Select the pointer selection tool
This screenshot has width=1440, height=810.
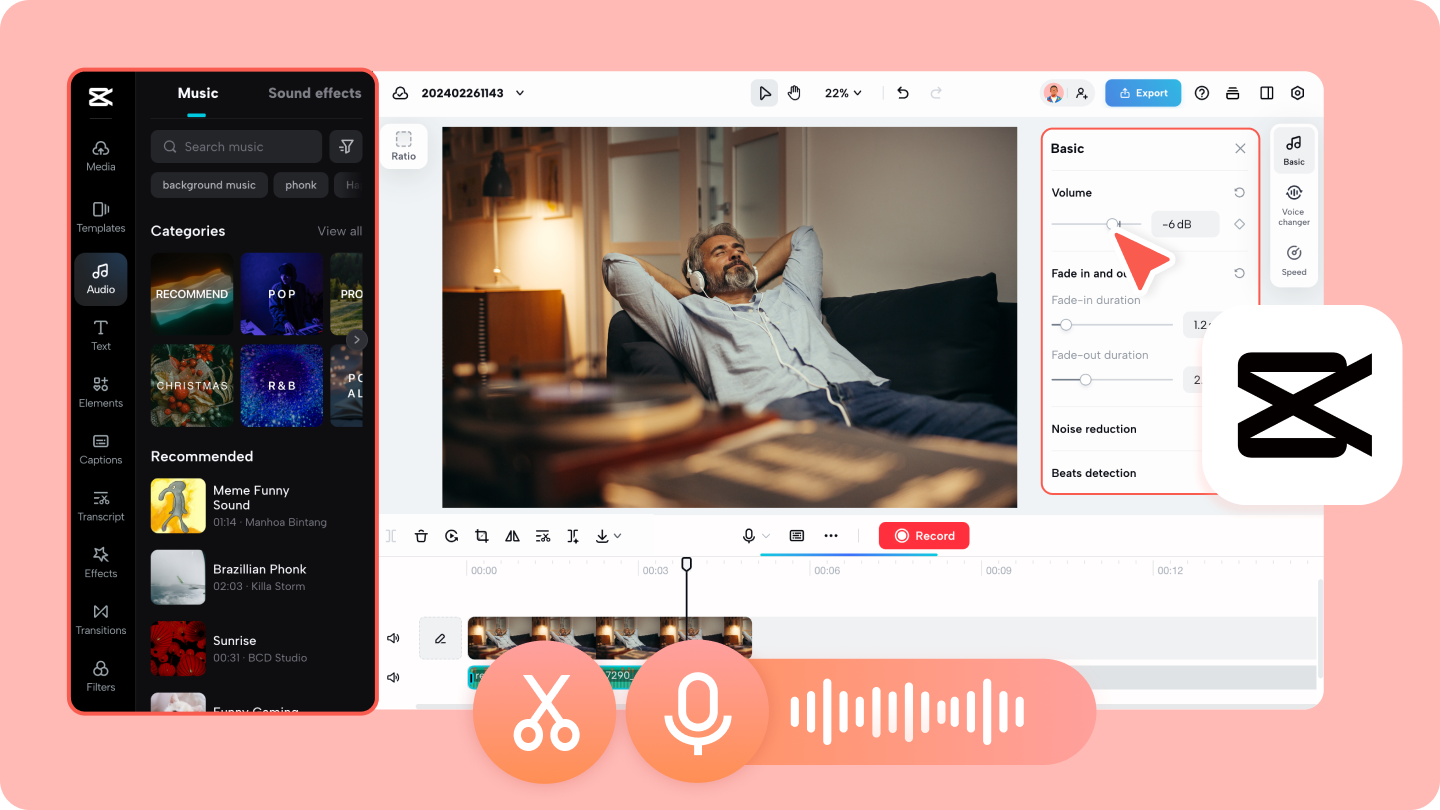click(x=765, y=93)
